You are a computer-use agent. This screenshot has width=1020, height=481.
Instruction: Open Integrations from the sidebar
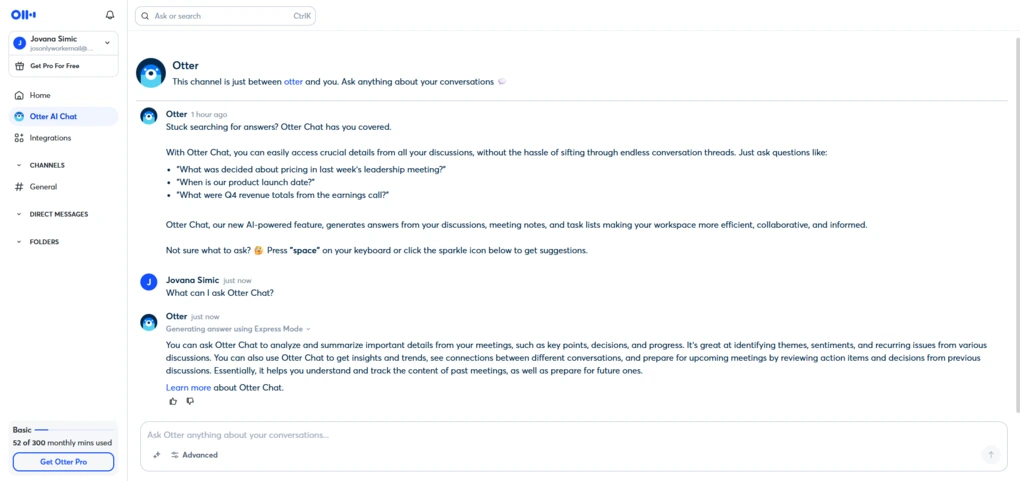(x=50, y=138)
